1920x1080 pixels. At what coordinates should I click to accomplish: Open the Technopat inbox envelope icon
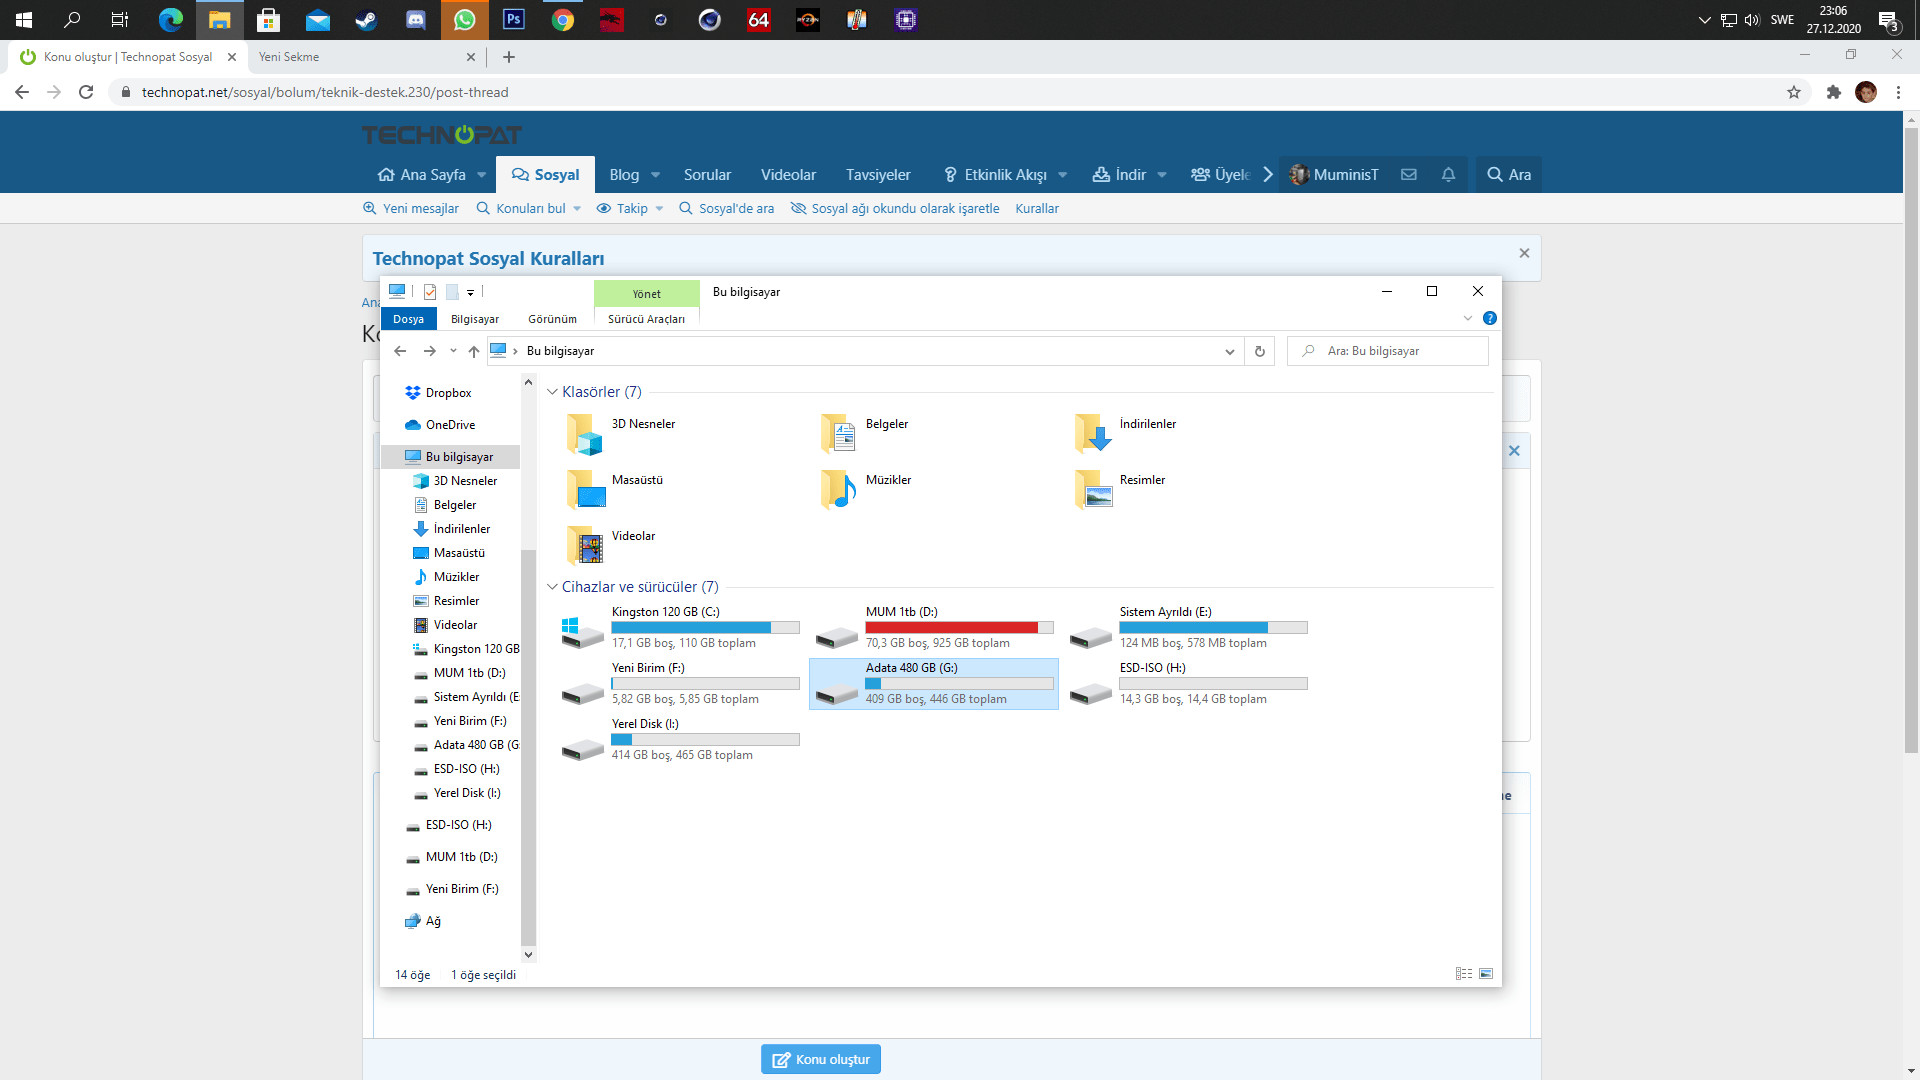click(x=1408, y=174)
